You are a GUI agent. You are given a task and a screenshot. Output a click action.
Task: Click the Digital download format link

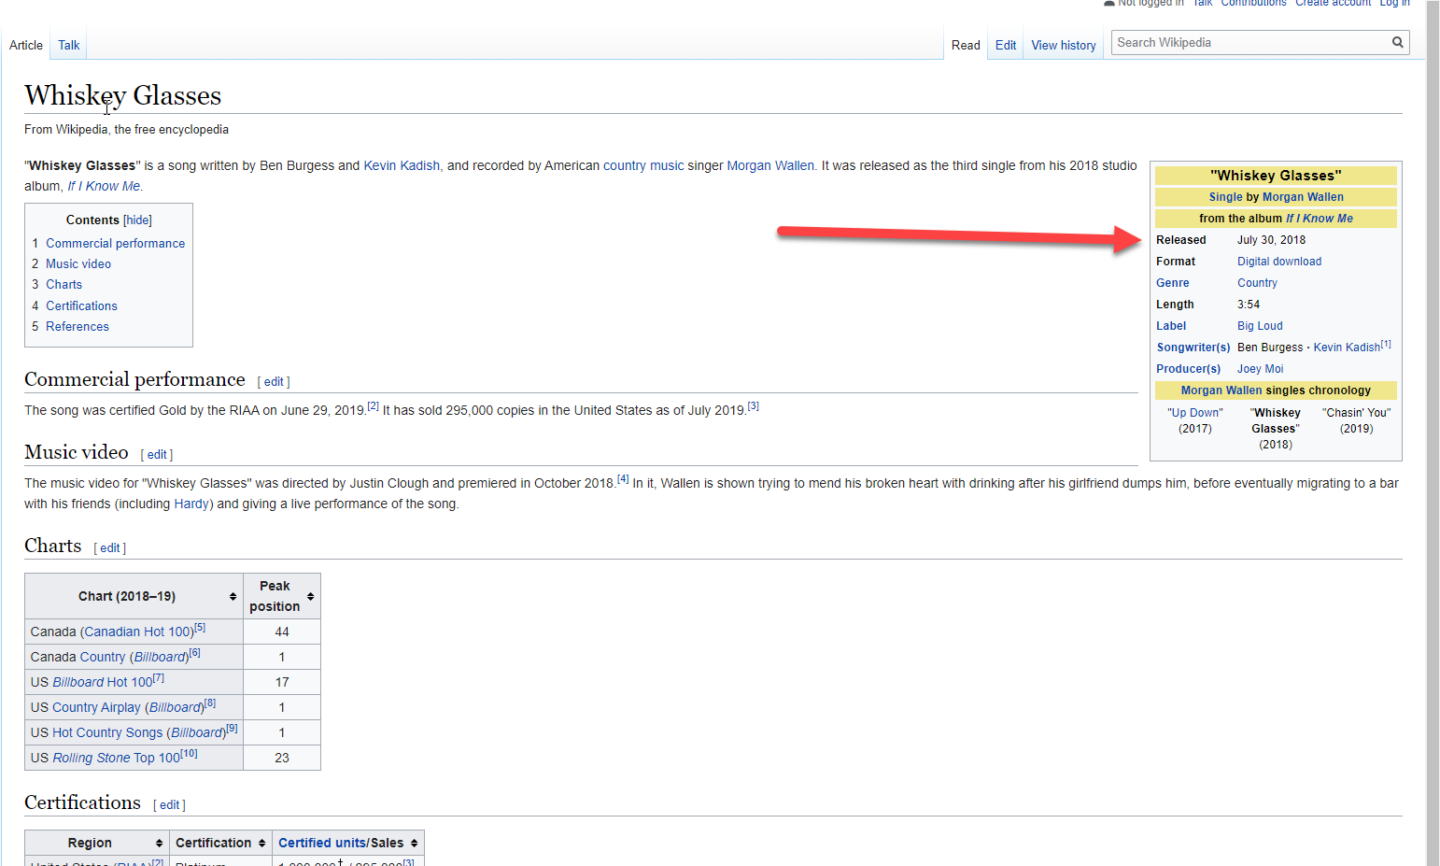click(1279, 262)
